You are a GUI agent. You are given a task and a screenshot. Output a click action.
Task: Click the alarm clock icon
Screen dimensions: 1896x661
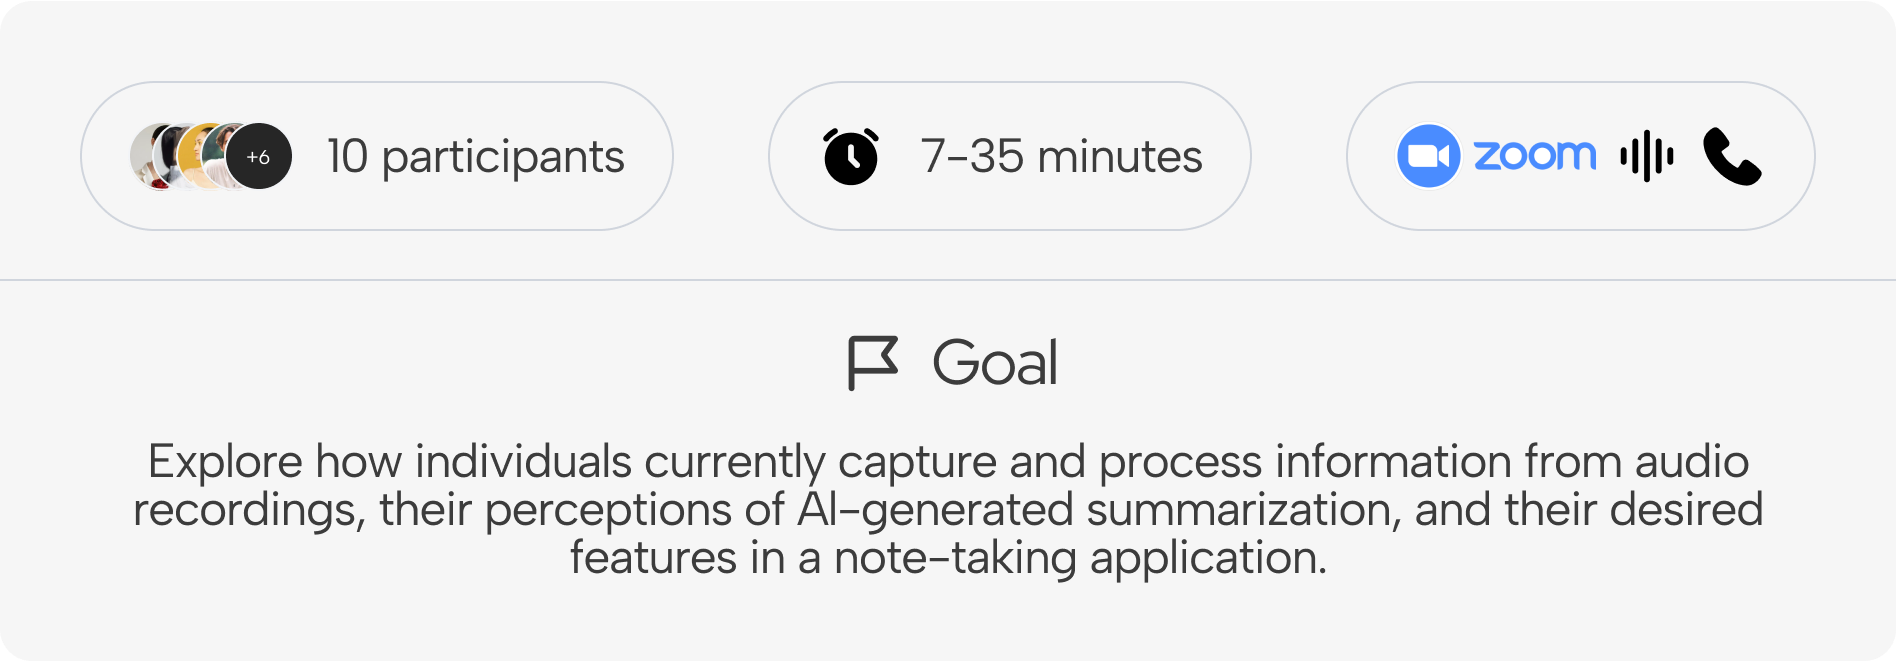[x=851, y=157]
